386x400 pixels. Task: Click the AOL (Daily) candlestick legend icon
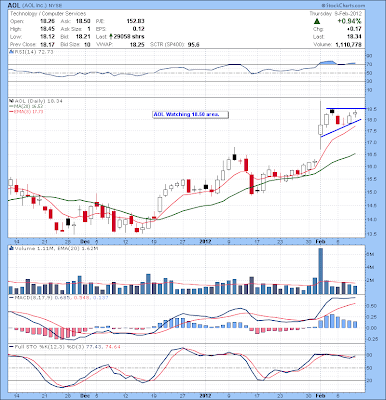pos(11,101)
